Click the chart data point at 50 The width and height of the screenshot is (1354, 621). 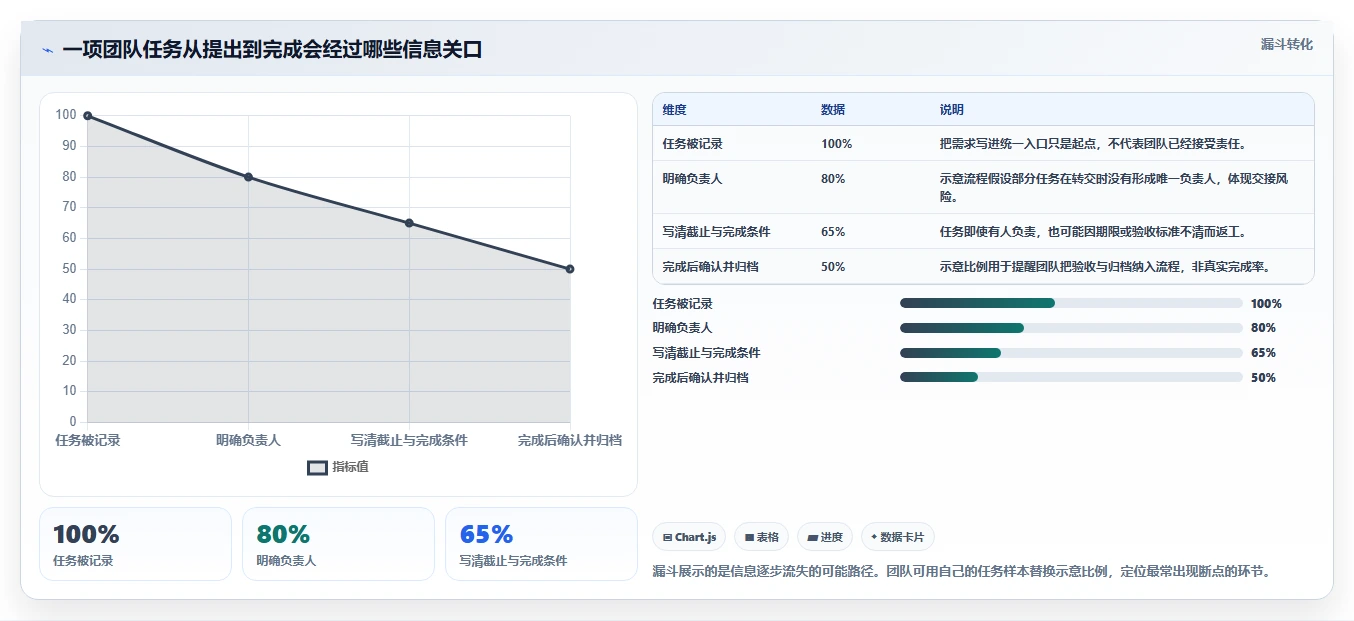pyautogui.click(x=570, y=269)
